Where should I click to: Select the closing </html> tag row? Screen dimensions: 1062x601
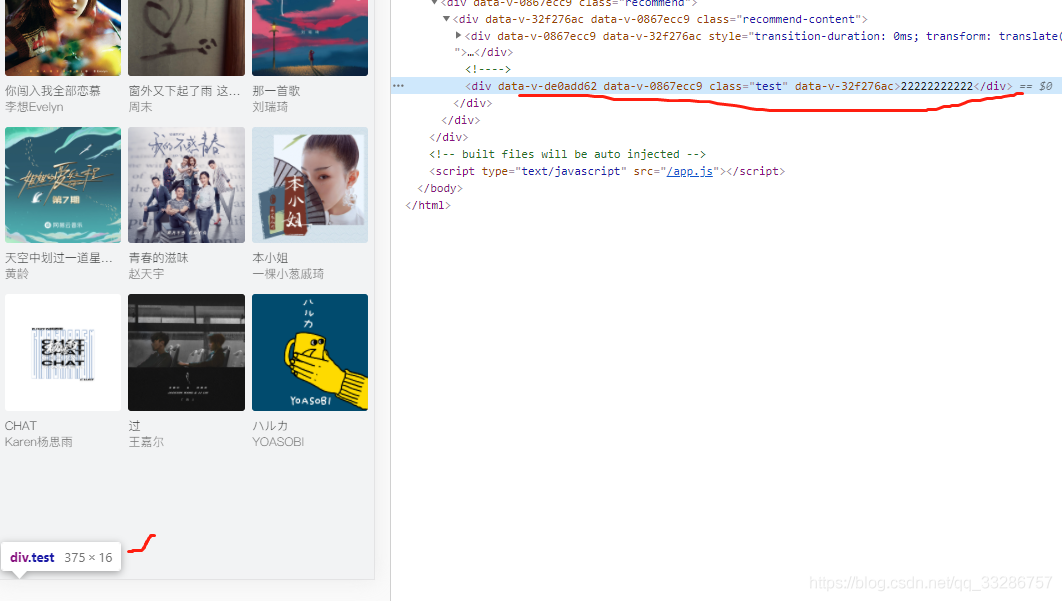tap(428, 205)
